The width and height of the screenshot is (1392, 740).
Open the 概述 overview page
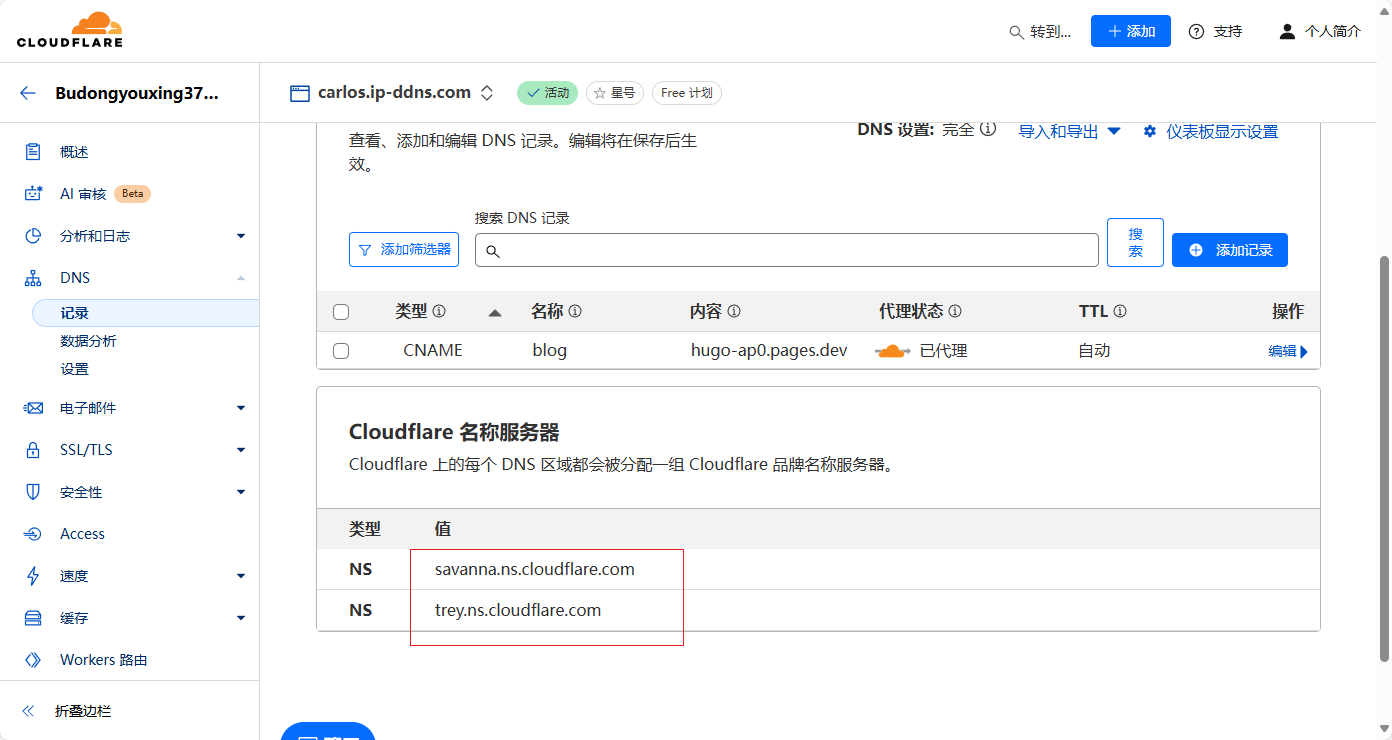pos(74,152)
